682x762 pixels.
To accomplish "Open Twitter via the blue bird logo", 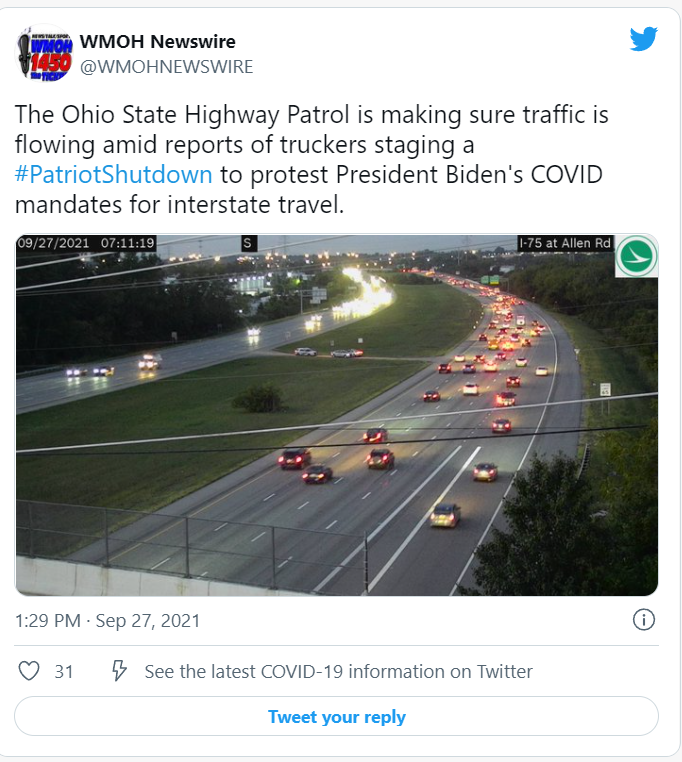I will [x=643, y=40].
